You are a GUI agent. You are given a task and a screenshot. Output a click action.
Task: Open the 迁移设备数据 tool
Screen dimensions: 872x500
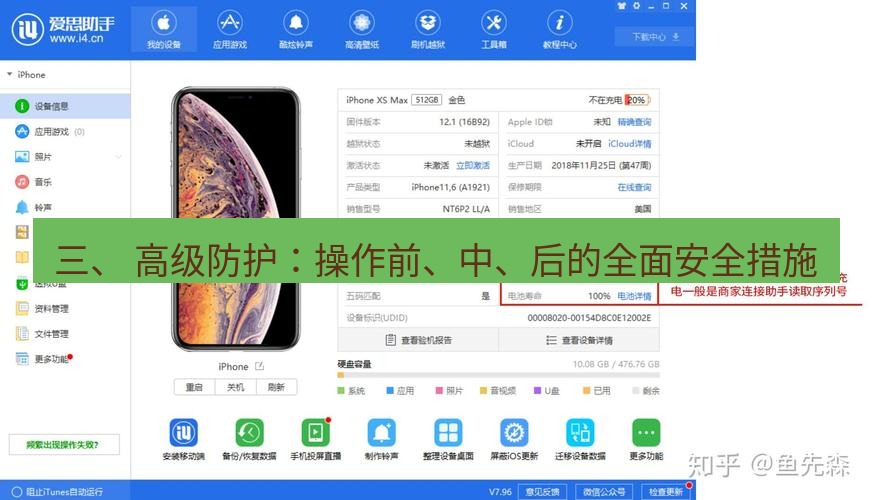click(580, 432)
